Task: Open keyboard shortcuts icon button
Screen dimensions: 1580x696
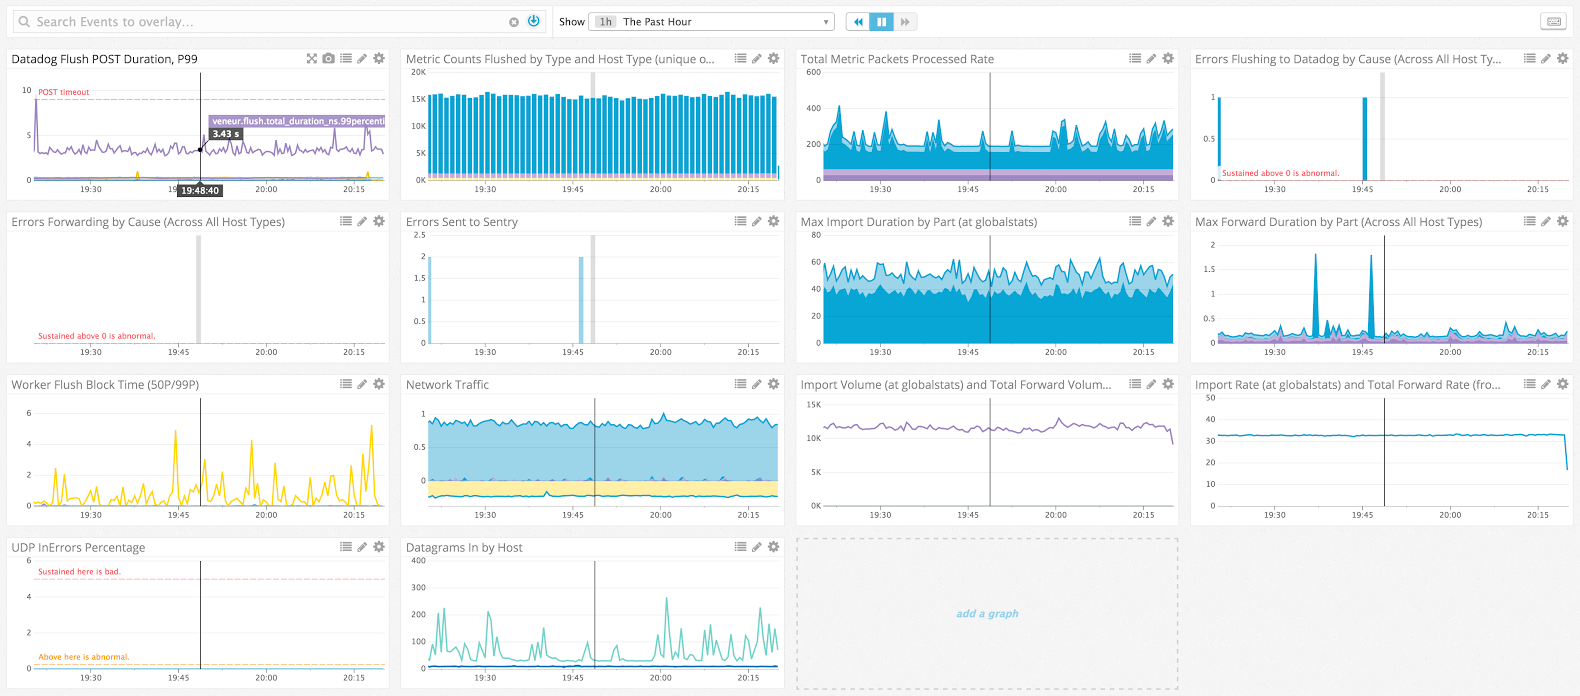Action: [1553, 22]
